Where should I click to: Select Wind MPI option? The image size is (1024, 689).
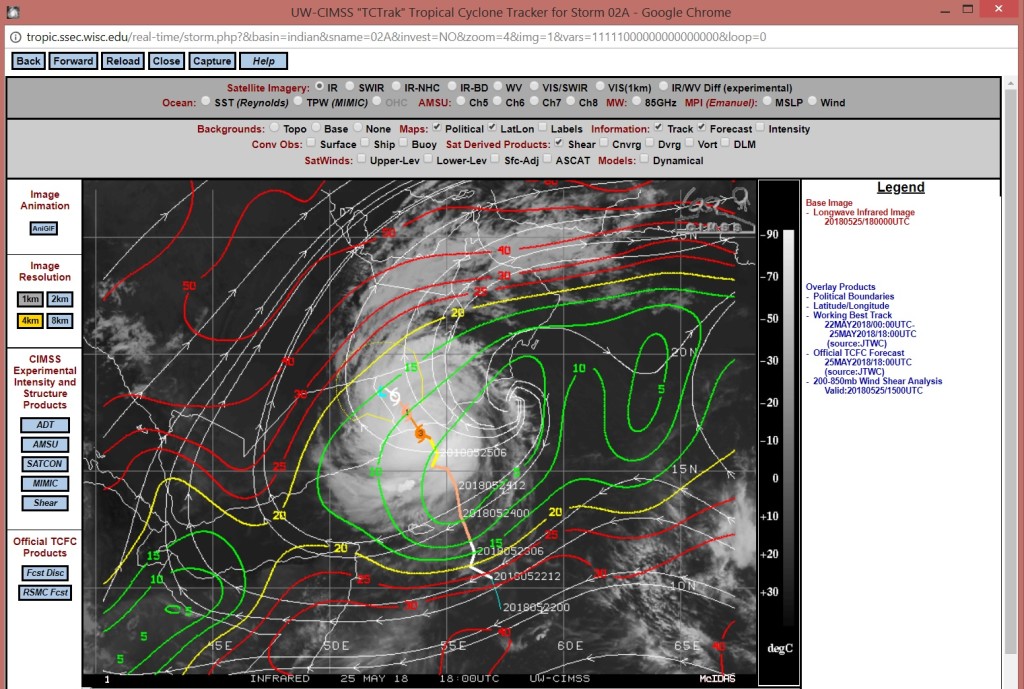click(812, 101)
